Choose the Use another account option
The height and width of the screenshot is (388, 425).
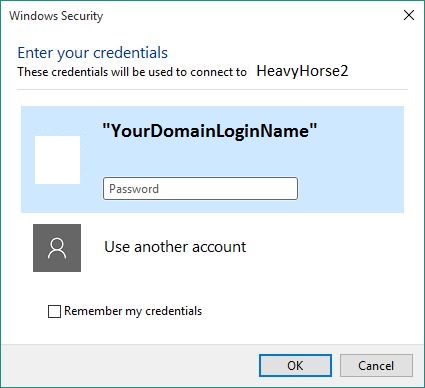pyautogui.click(x=175, y=247)
